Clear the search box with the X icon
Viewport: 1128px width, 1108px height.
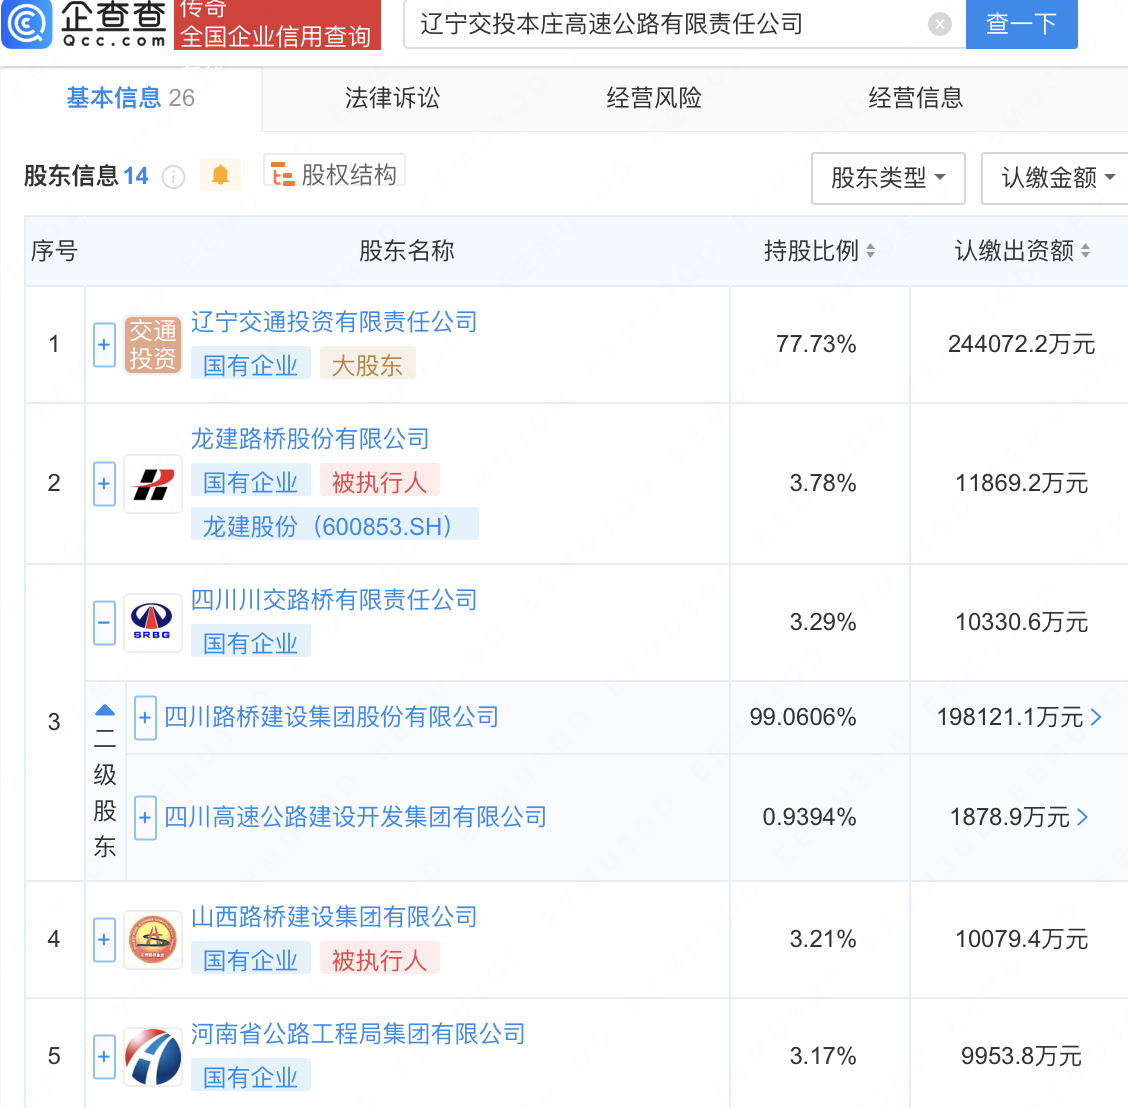click(x=940, y=24)
